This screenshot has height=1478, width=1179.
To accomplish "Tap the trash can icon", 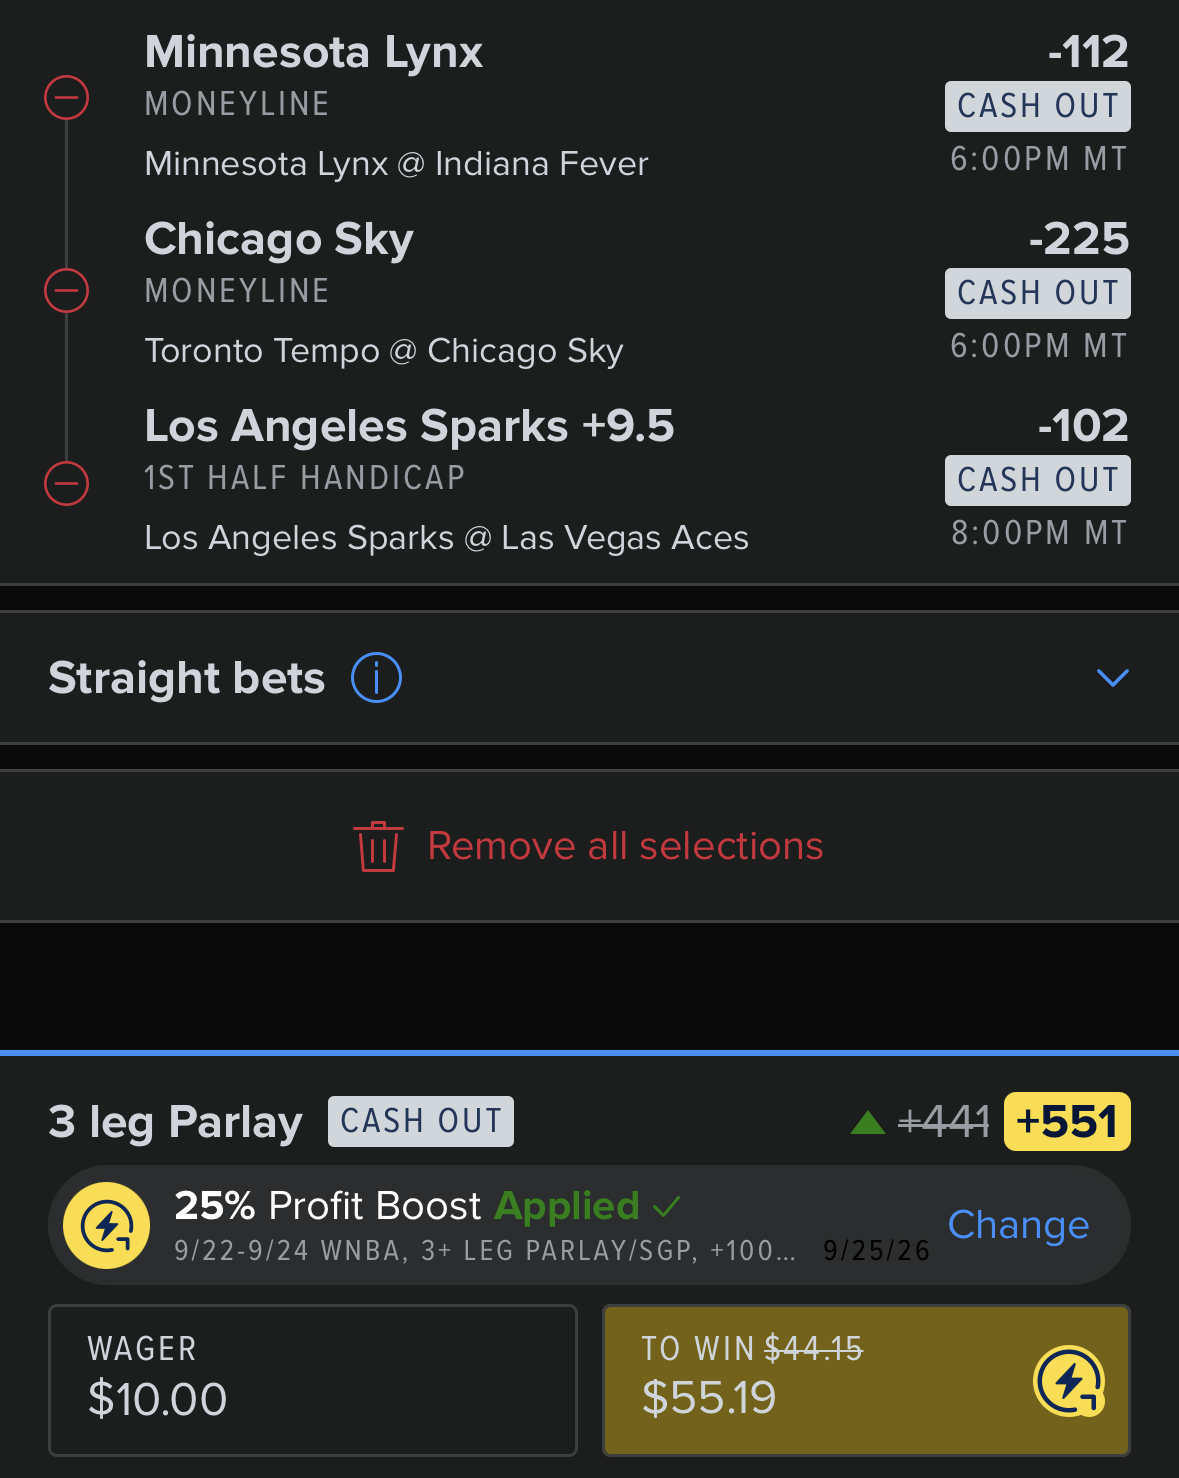I will click(378, 847).
